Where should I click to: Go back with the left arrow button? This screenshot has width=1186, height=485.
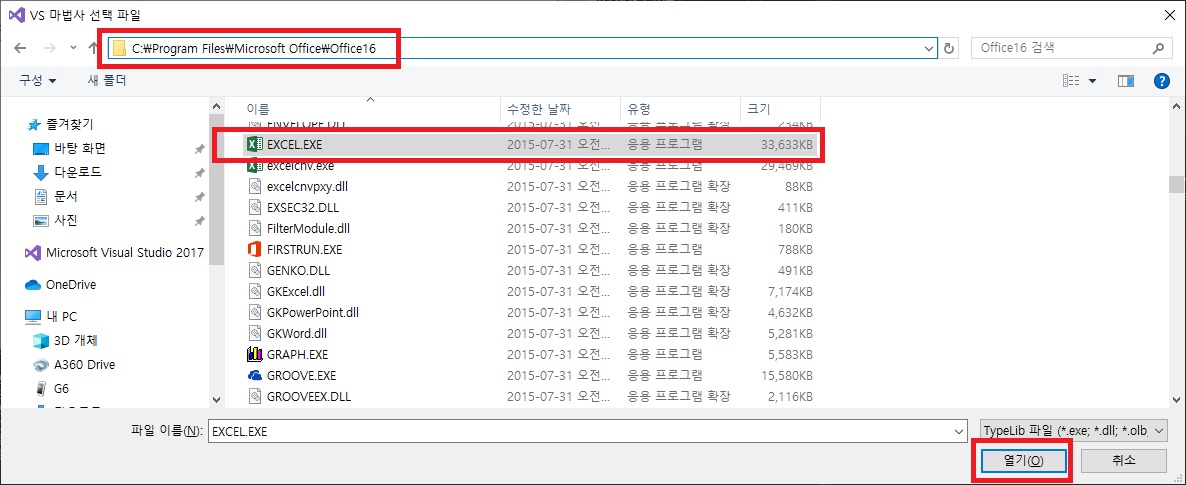[20, 48]
